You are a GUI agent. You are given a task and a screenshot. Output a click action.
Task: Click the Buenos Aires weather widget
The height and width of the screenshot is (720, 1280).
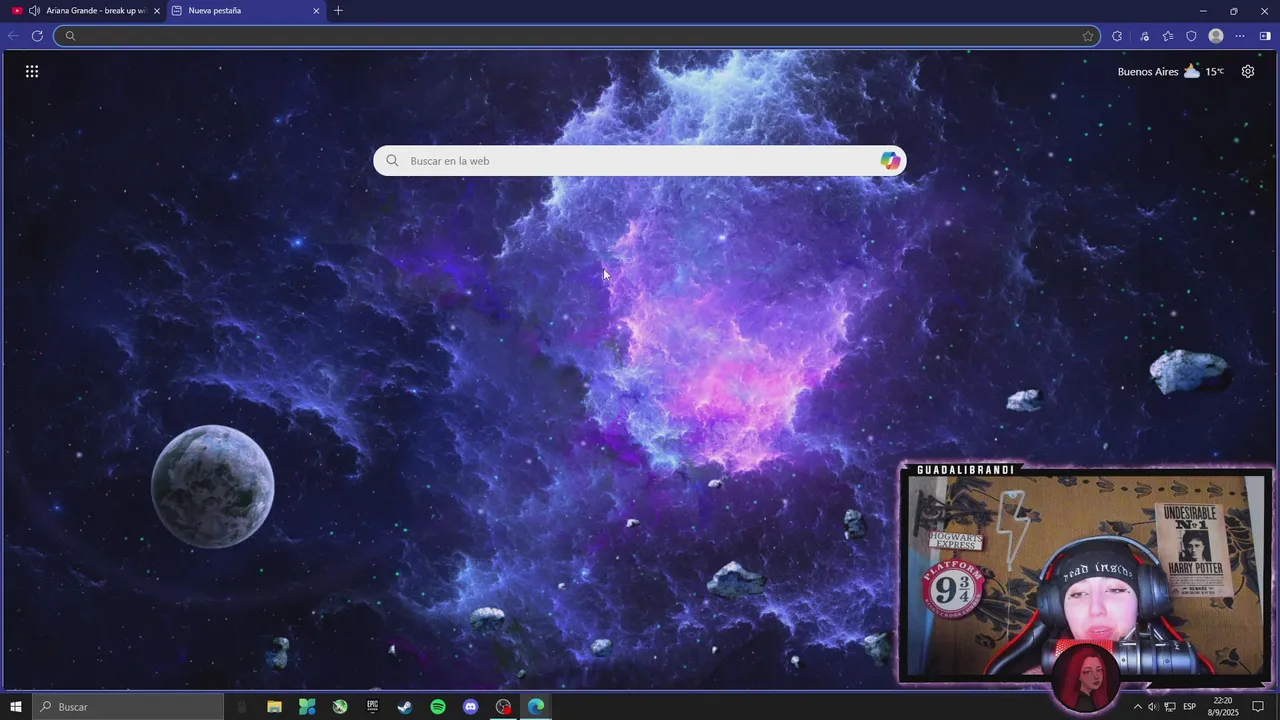tap(1171, 71)
